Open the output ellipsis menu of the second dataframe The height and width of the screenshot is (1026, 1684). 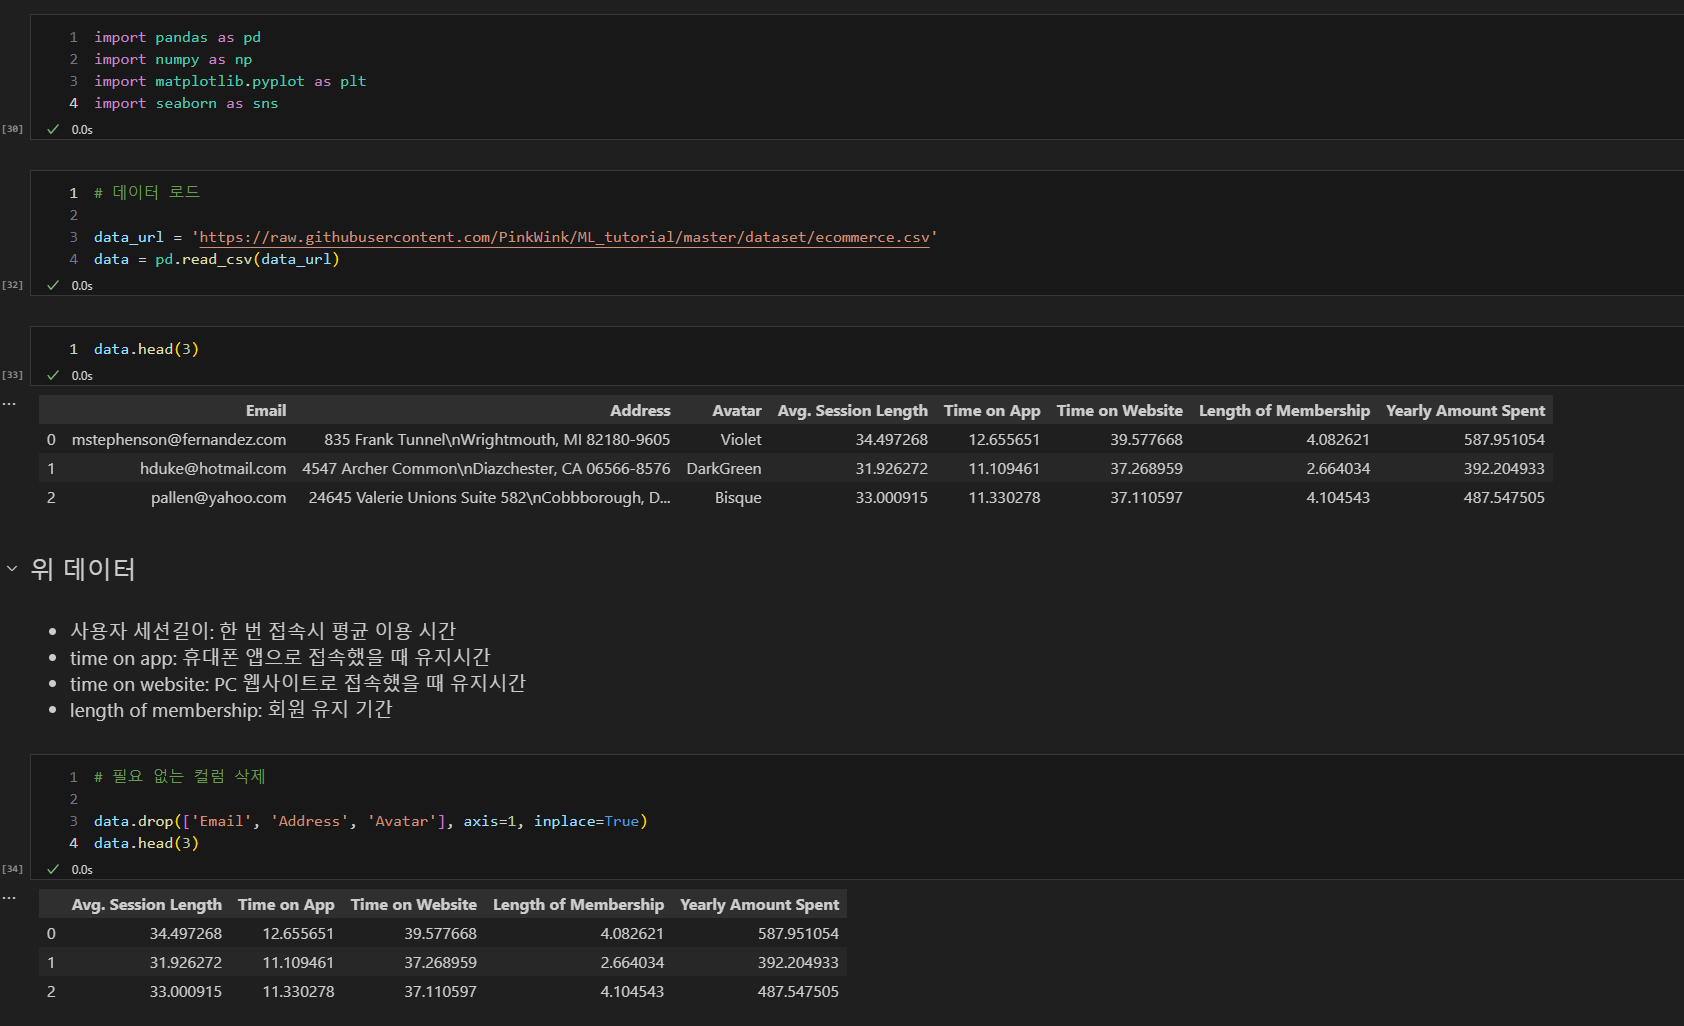9,898
